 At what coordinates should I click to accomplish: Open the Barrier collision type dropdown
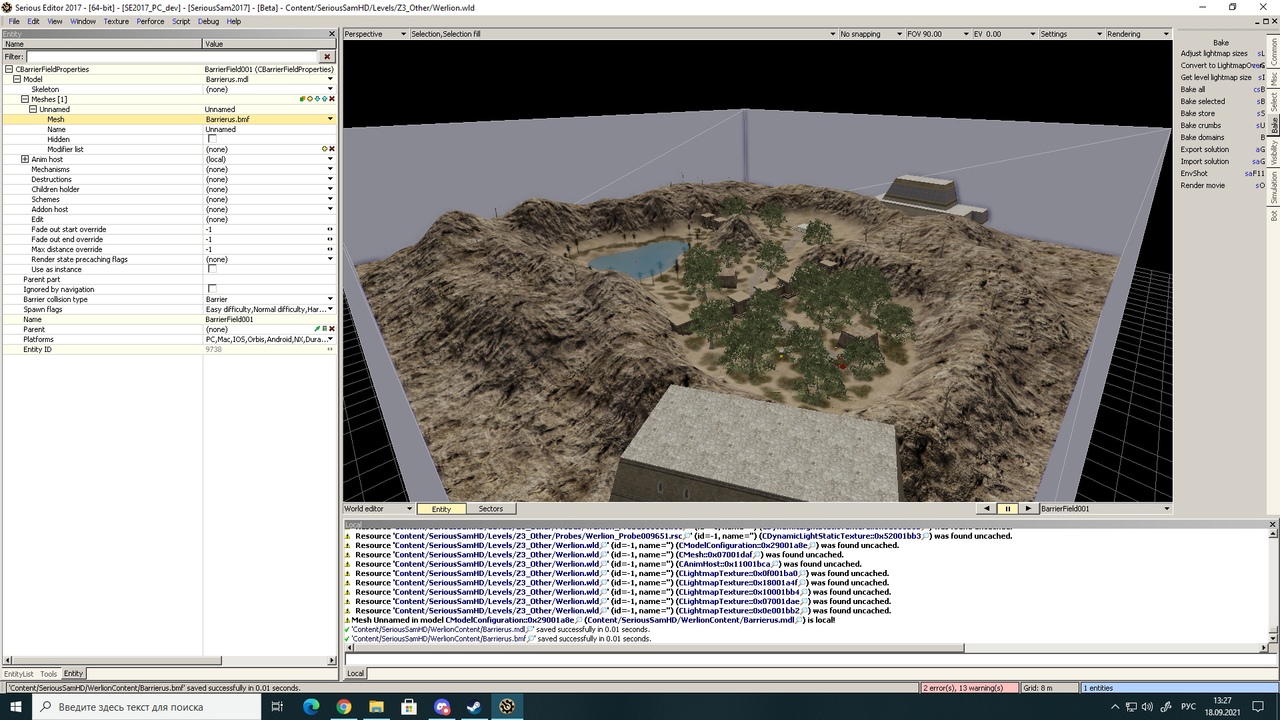point(330,299)
